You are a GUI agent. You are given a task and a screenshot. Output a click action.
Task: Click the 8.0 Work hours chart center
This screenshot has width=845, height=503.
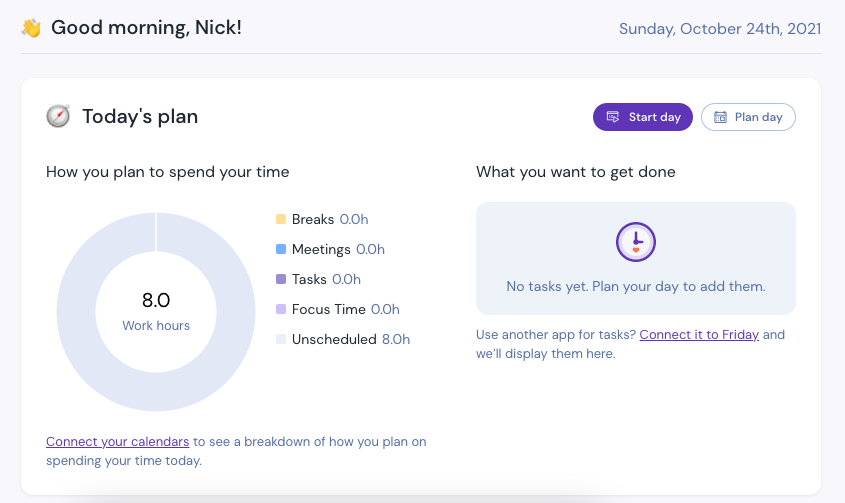pyautogui.click(x=156, y=311)
